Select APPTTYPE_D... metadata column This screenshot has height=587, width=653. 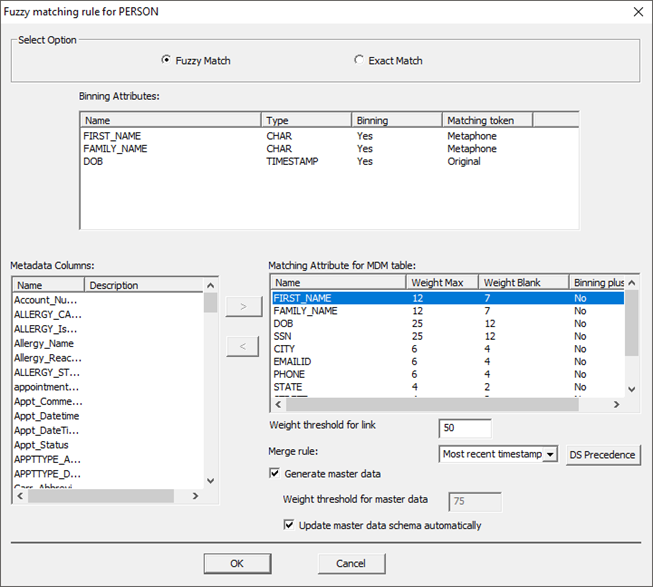47,474
